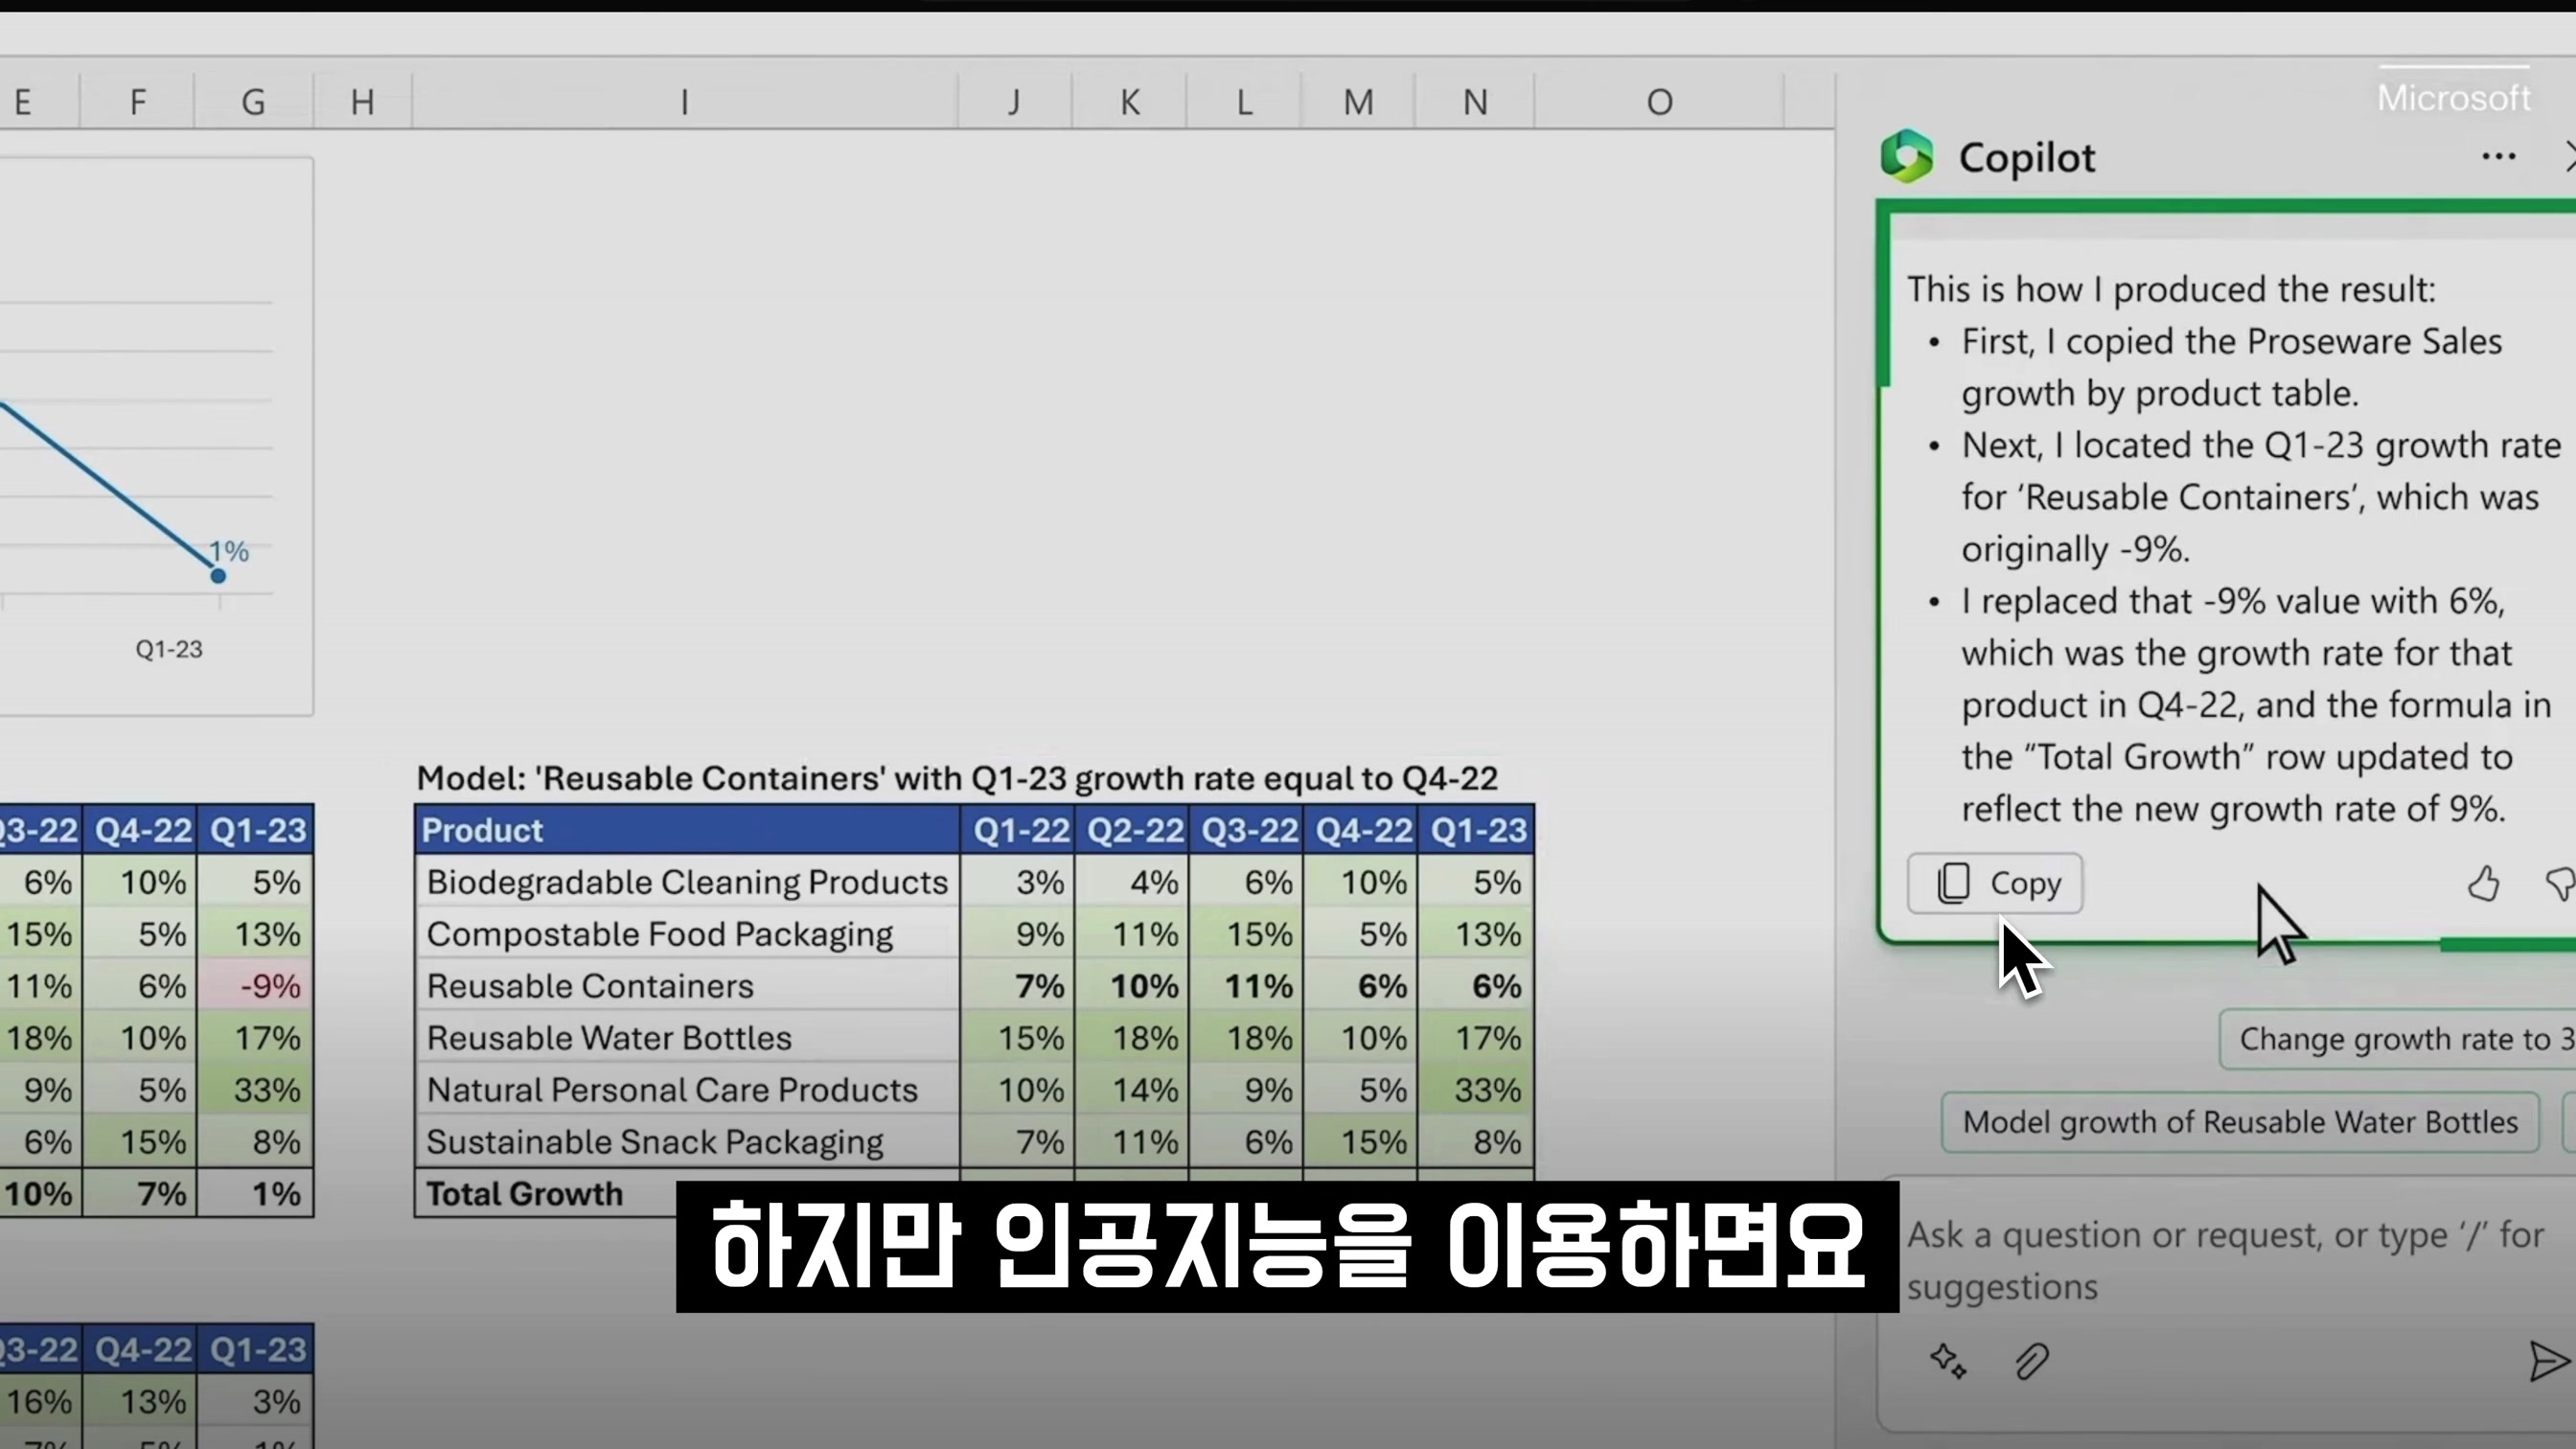Click the 1% data point on the chart
The width and height of the screenshot is (2576, 1449).
coord(218,575)
